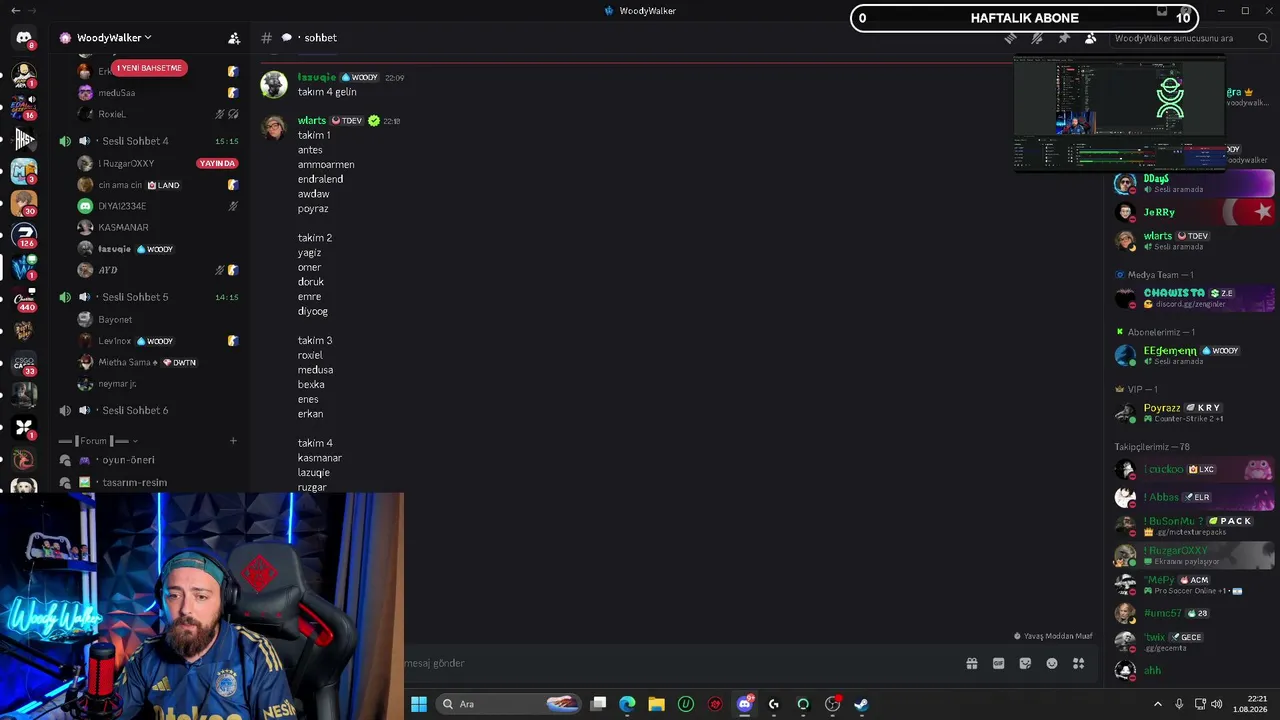Open JeRRy profile in member list

[1194, 212]
